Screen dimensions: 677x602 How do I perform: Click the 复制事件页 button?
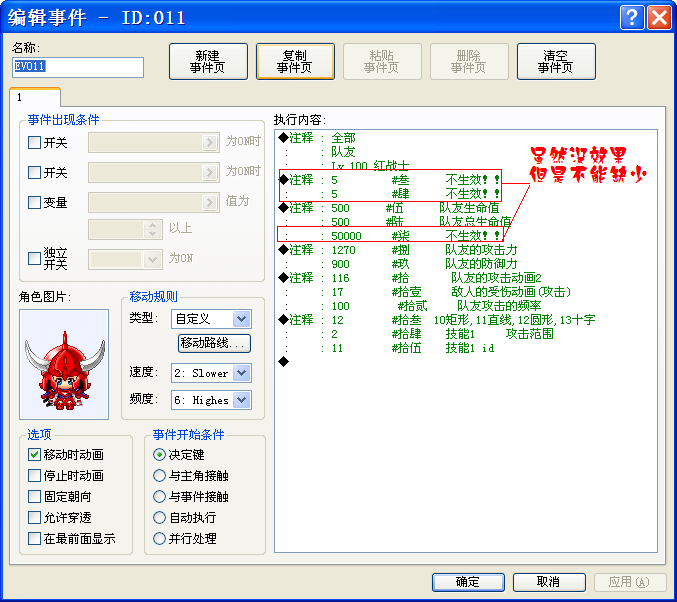295,61
